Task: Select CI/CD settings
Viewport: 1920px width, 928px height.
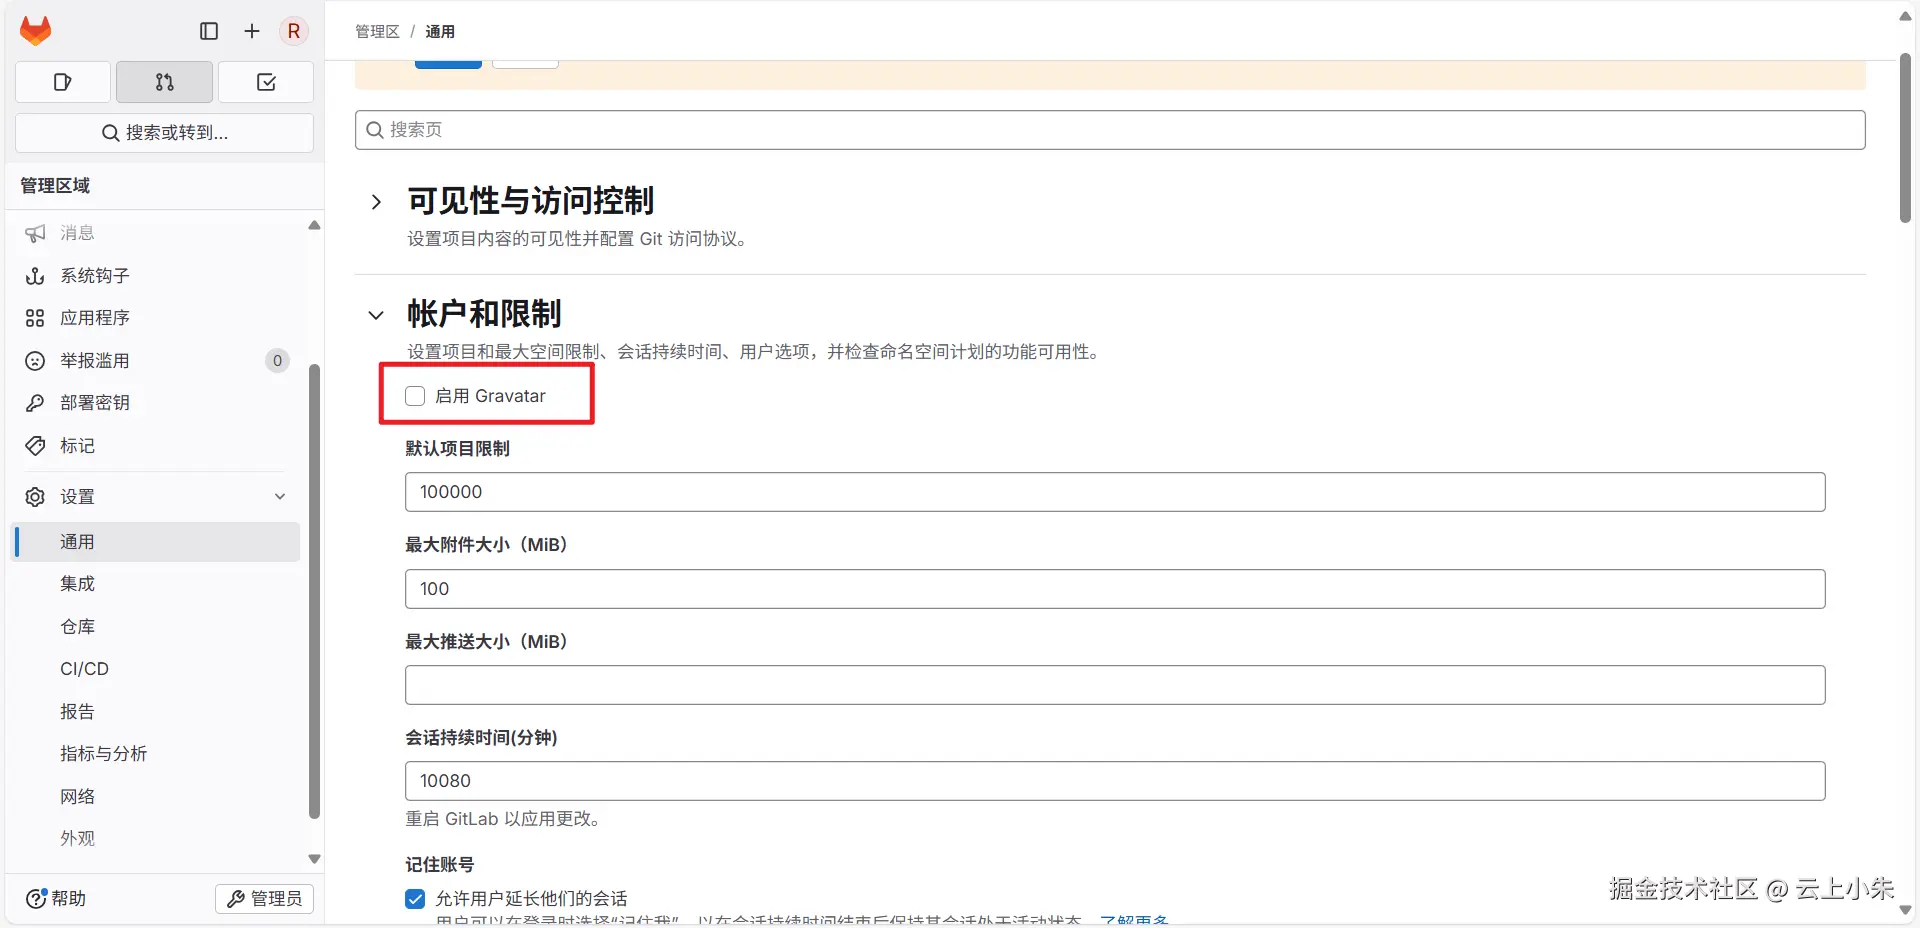Action: pos(157,669)
